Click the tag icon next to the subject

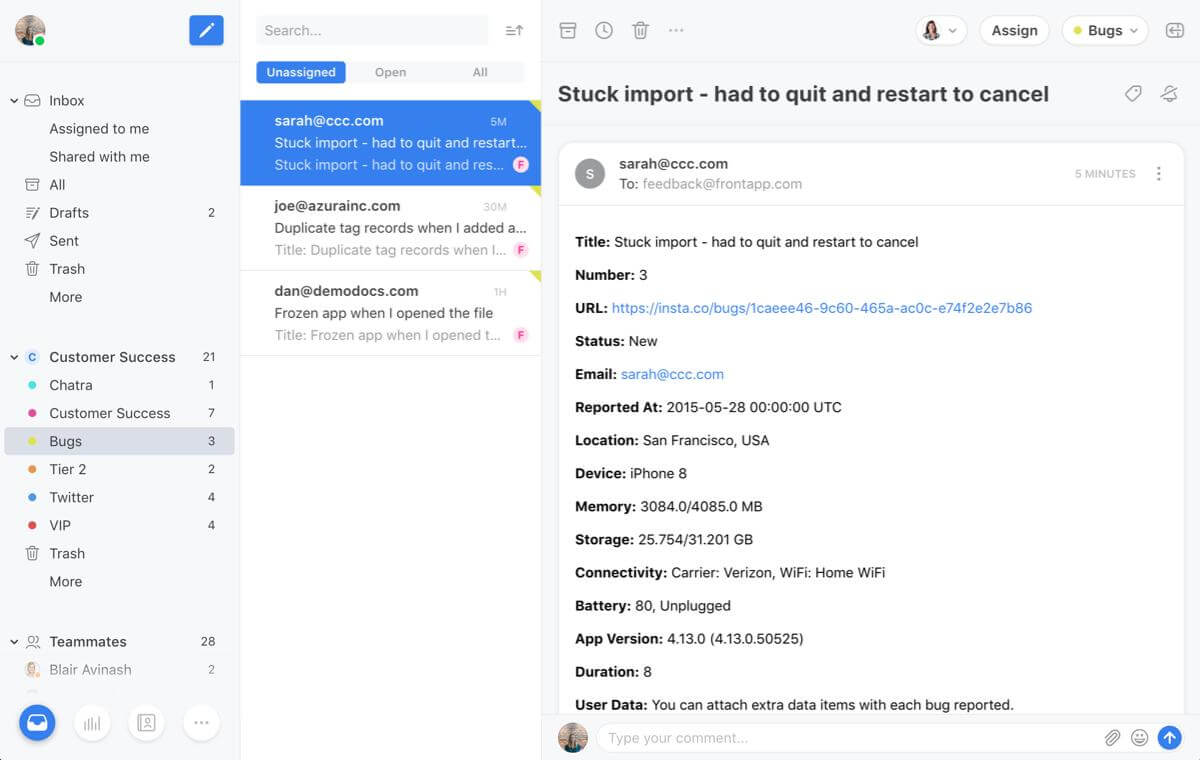coord(1133,93)
